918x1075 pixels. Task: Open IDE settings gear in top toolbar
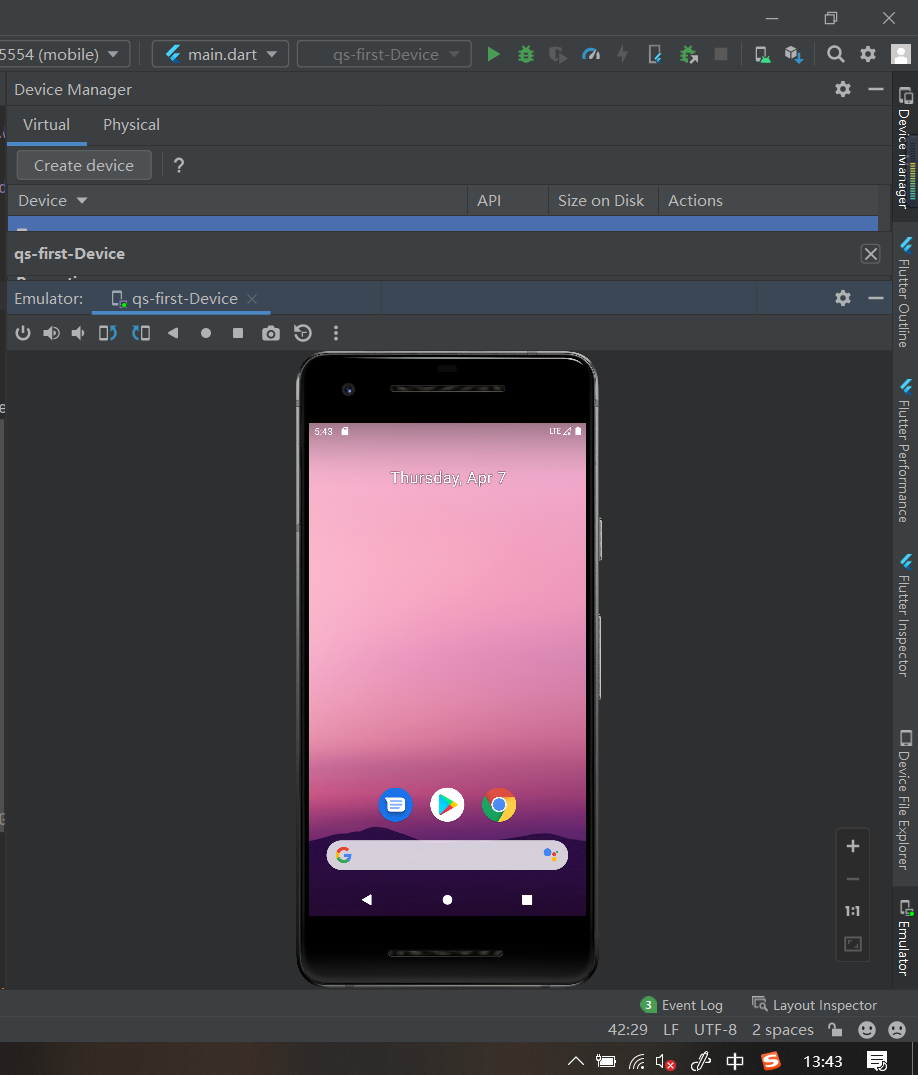coord(868,54)
